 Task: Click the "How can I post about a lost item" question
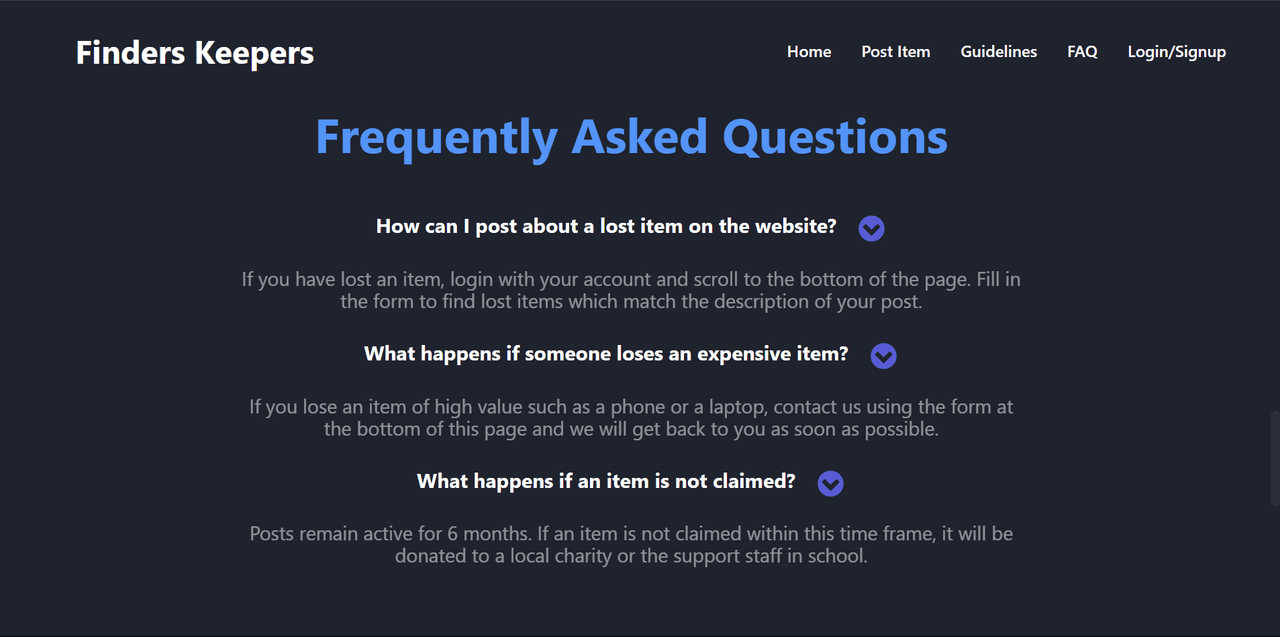[x=606, y=226]
